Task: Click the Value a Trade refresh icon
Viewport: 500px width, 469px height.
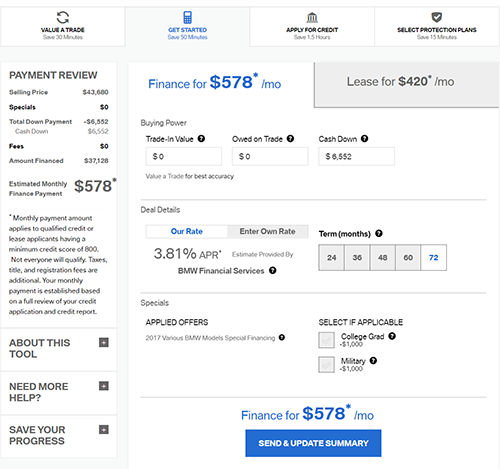Action: pos(63,17)
